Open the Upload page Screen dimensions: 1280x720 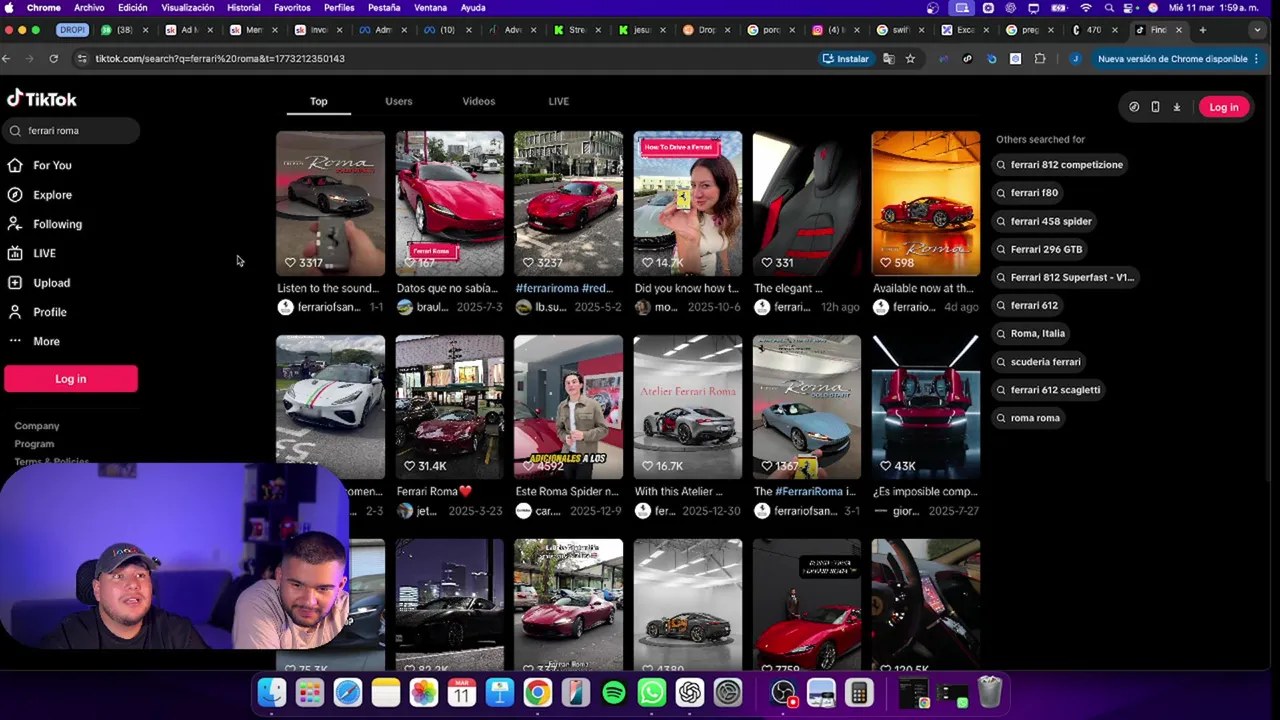tap(39, 283)
